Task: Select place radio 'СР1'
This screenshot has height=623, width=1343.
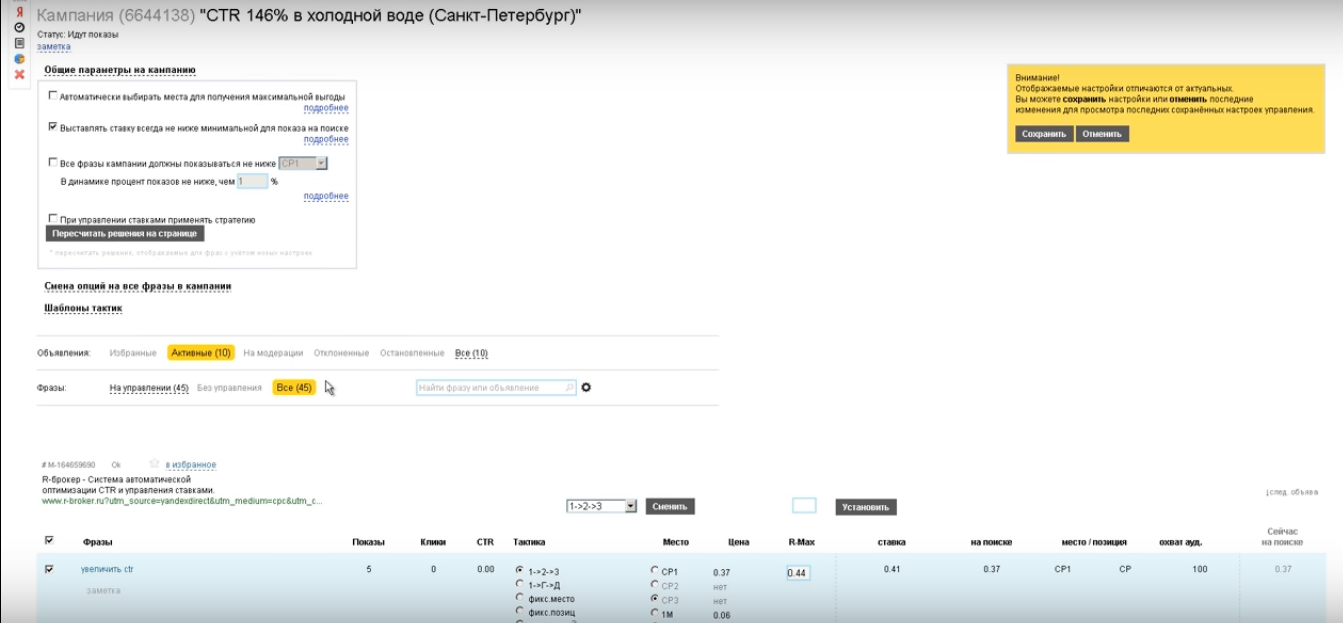Action: click(x=655, y=571)
